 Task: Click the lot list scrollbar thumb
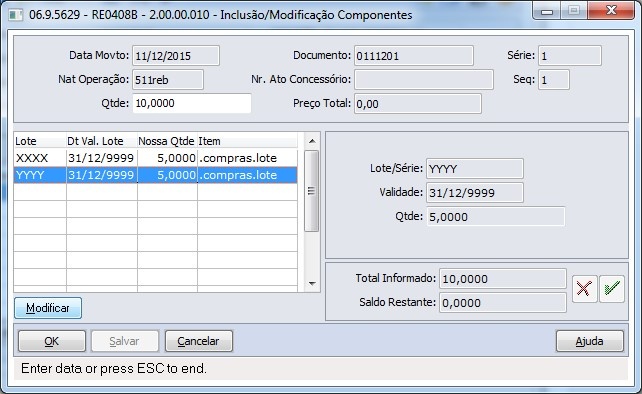[312, 191]
